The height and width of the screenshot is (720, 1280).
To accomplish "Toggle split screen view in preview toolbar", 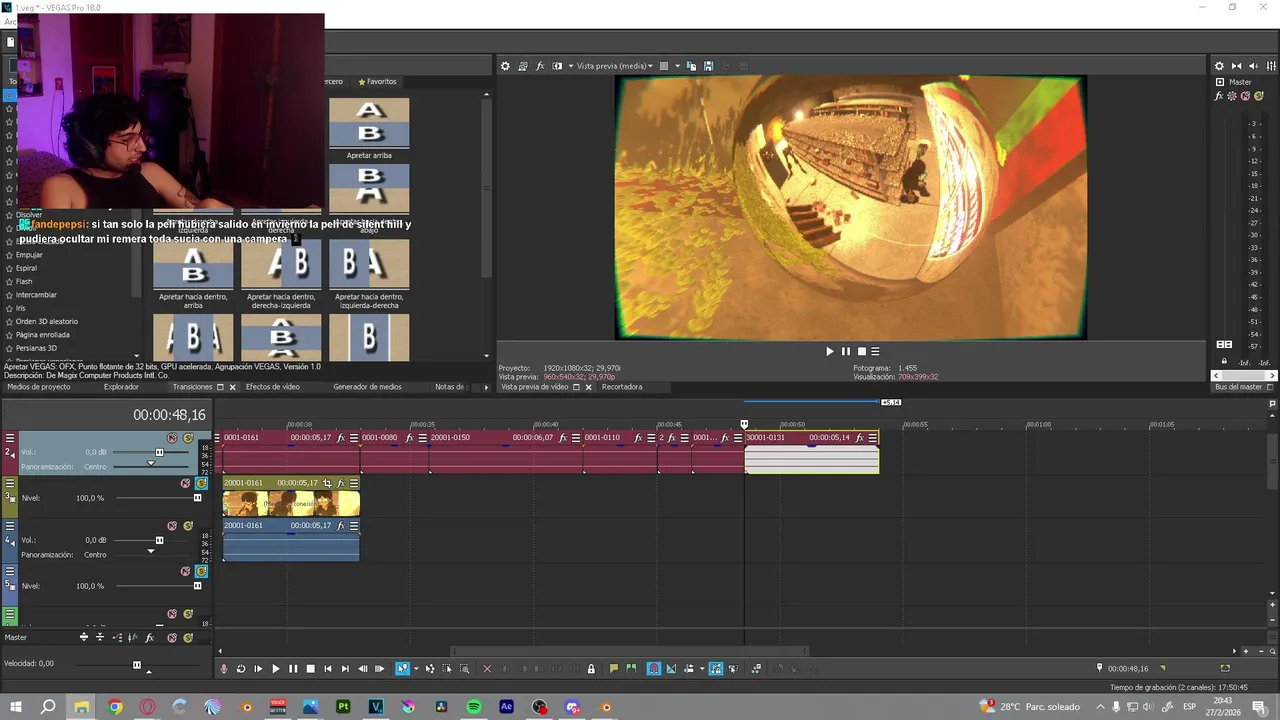I will pos(557,66).
